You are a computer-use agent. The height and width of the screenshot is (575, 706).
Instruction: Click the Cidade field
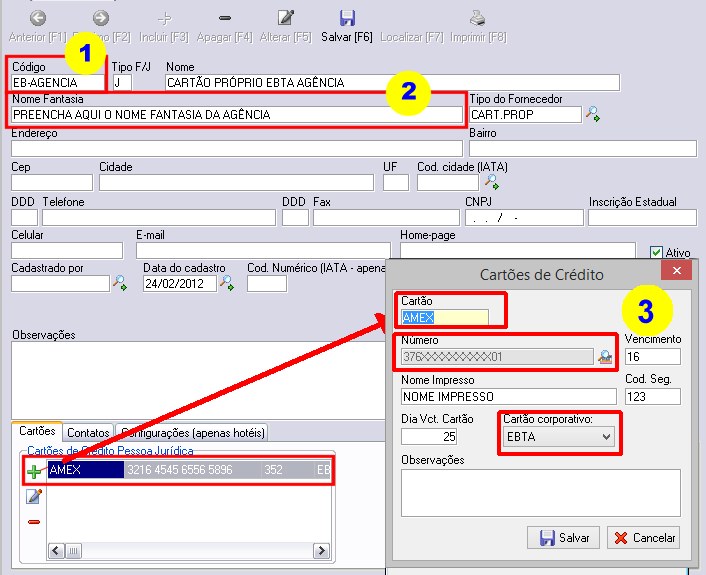pos(236,183)
